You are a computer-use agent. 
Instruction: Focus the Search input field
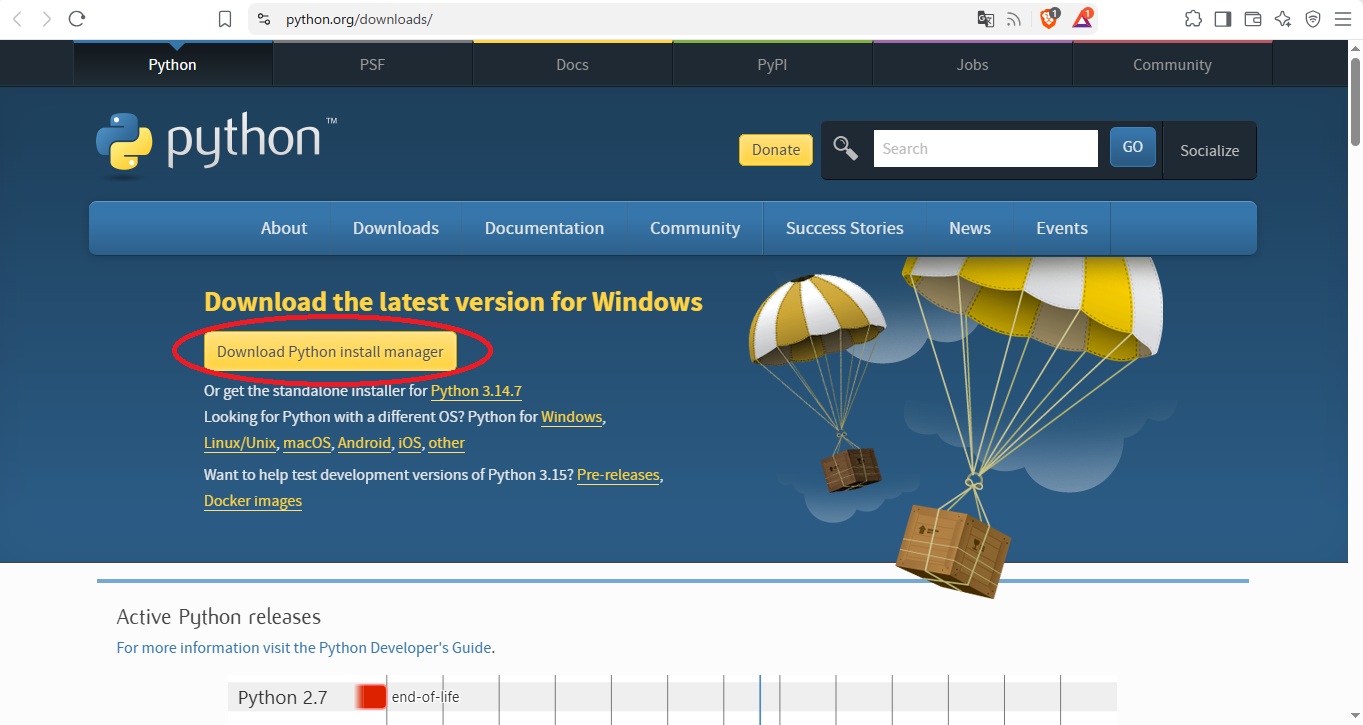986,149
